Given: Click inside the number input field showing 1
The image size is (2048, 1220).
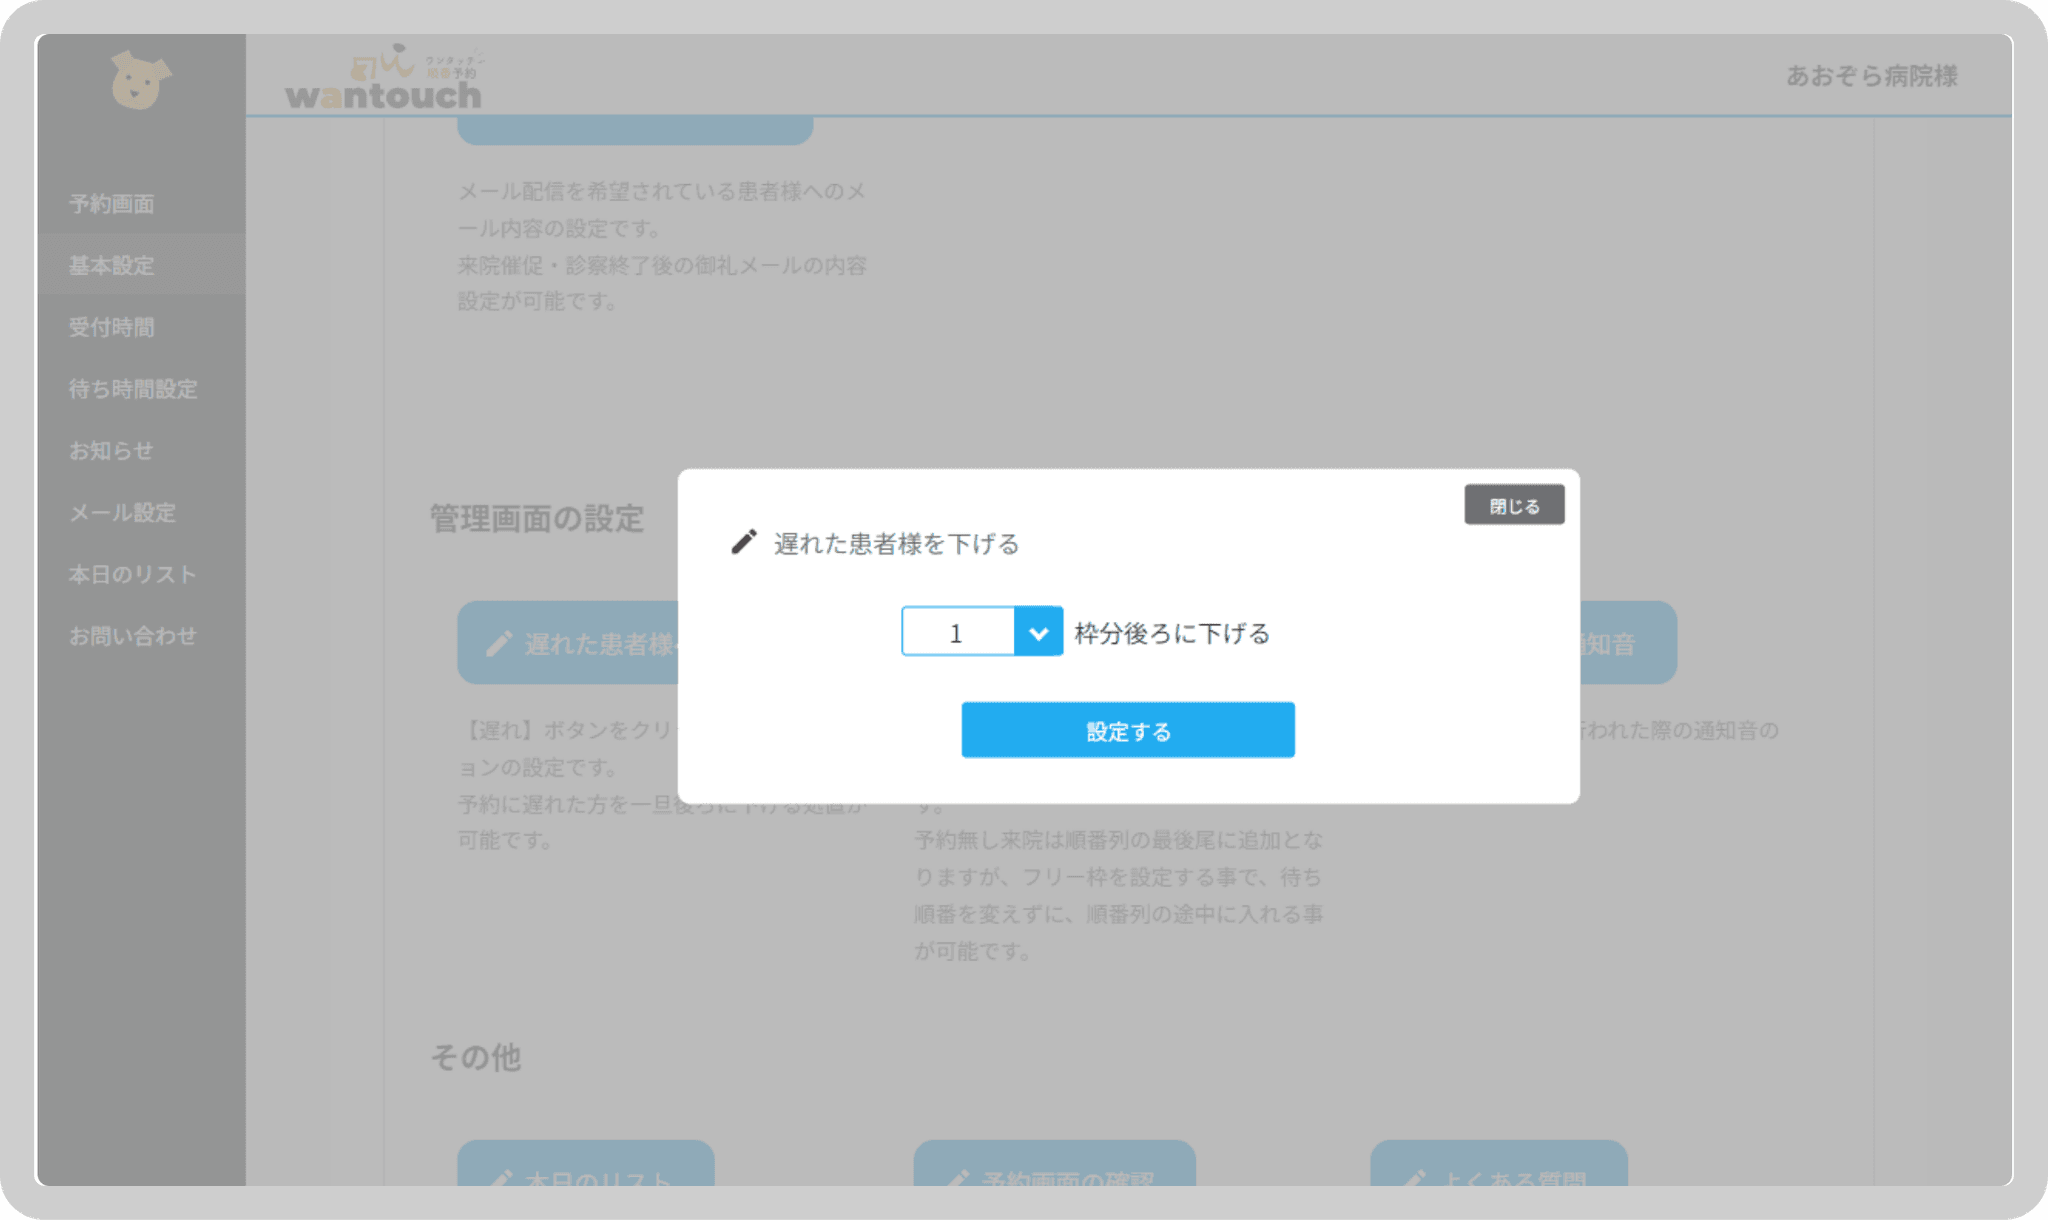Looking at the screenshot, I should coord(956,631).
